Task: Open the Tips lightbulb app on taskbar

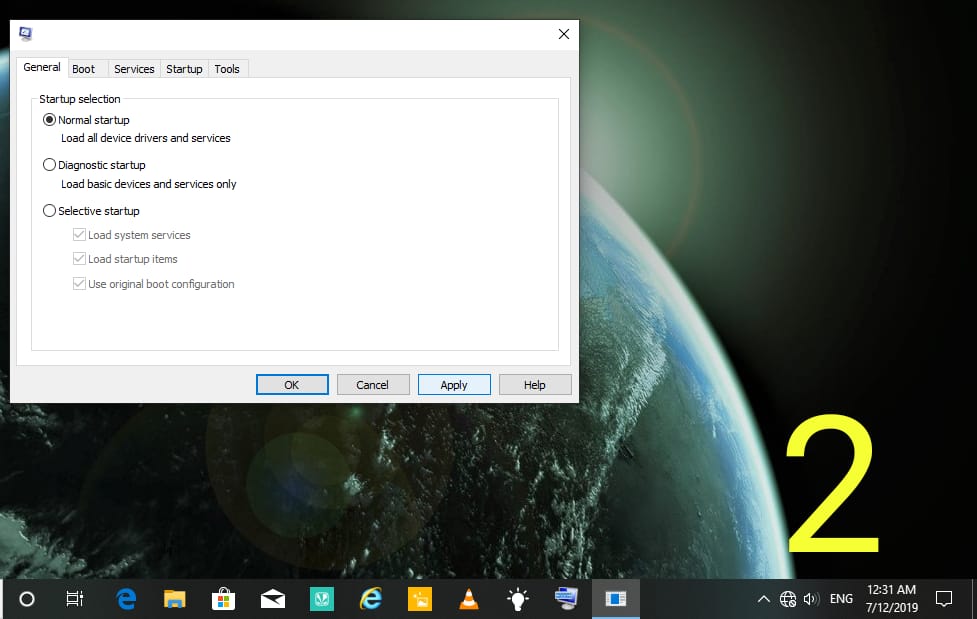Action: 517,599
